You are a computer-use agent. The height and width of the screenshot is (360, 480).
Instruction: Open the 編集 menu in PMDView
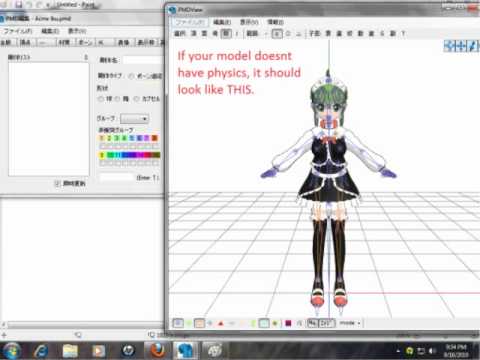(222, 22)
